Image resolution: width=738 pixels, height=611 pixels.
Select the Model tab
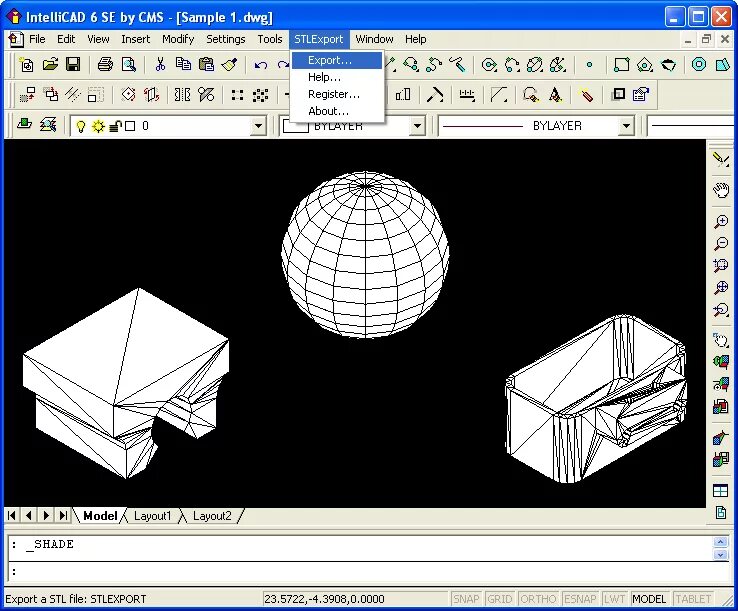pos(100,516)
